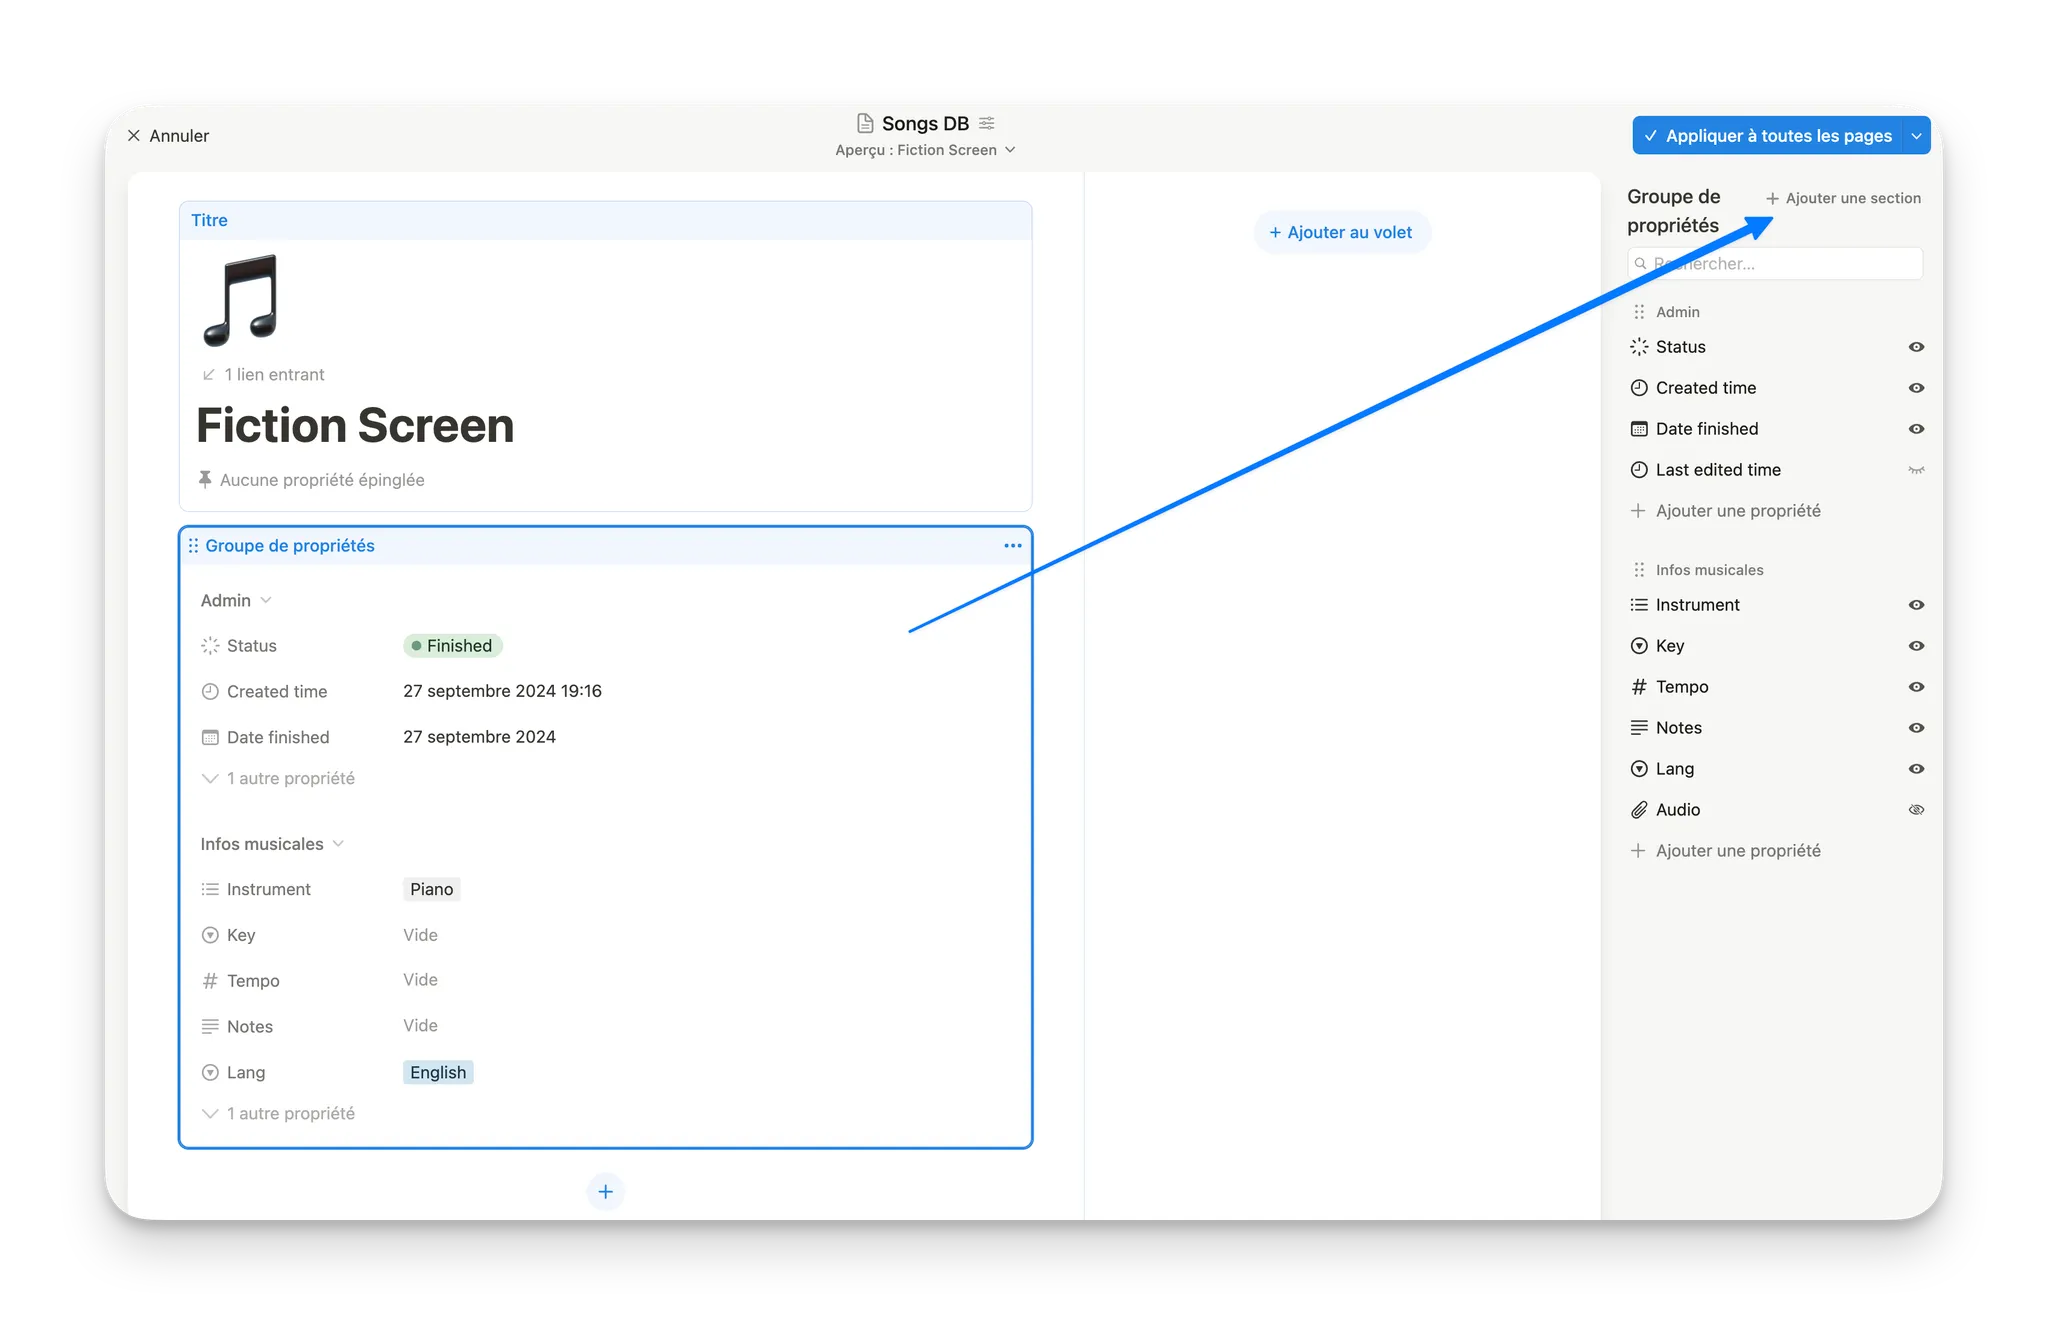Click the round plus button below property group
Image resolution: width=2048 pixels, height=1325 pixels.
coord(605,1191)
